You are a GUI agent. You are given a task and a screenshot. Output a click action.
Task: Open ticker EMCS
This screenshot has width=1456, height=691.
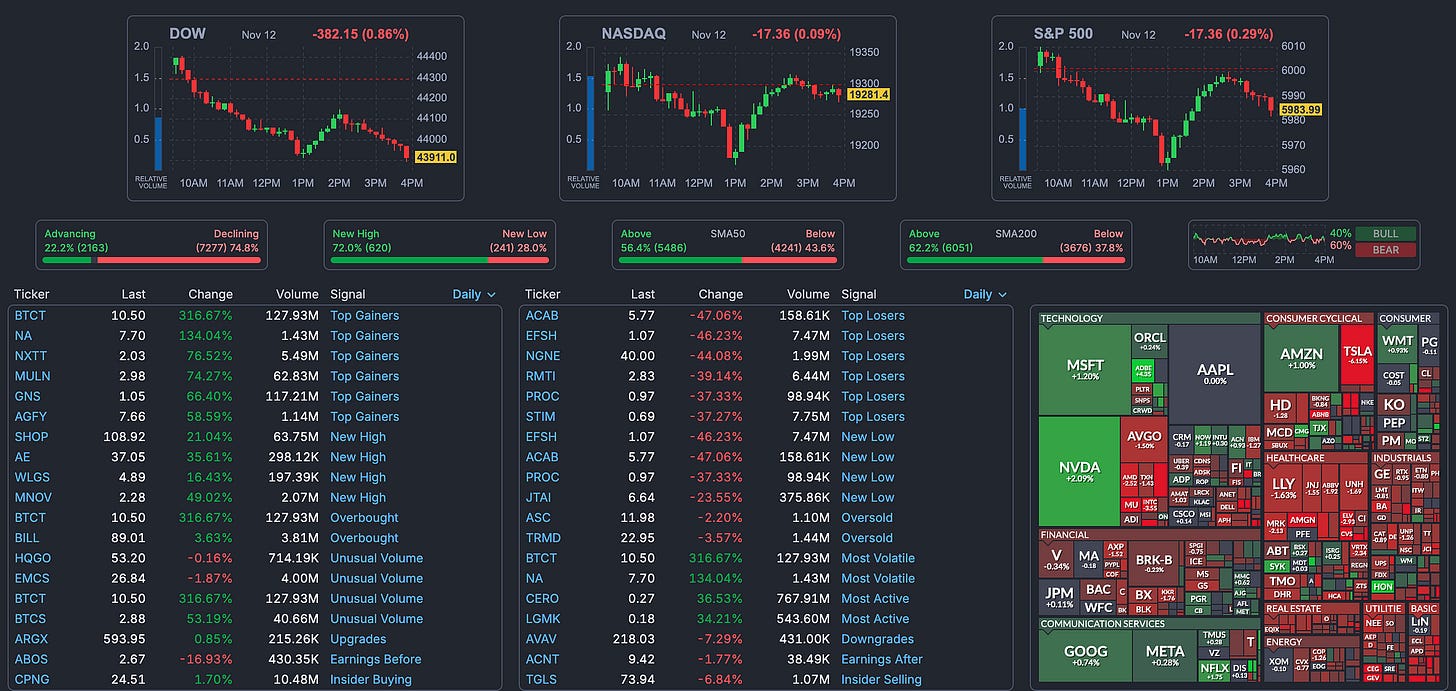(32, 578)
